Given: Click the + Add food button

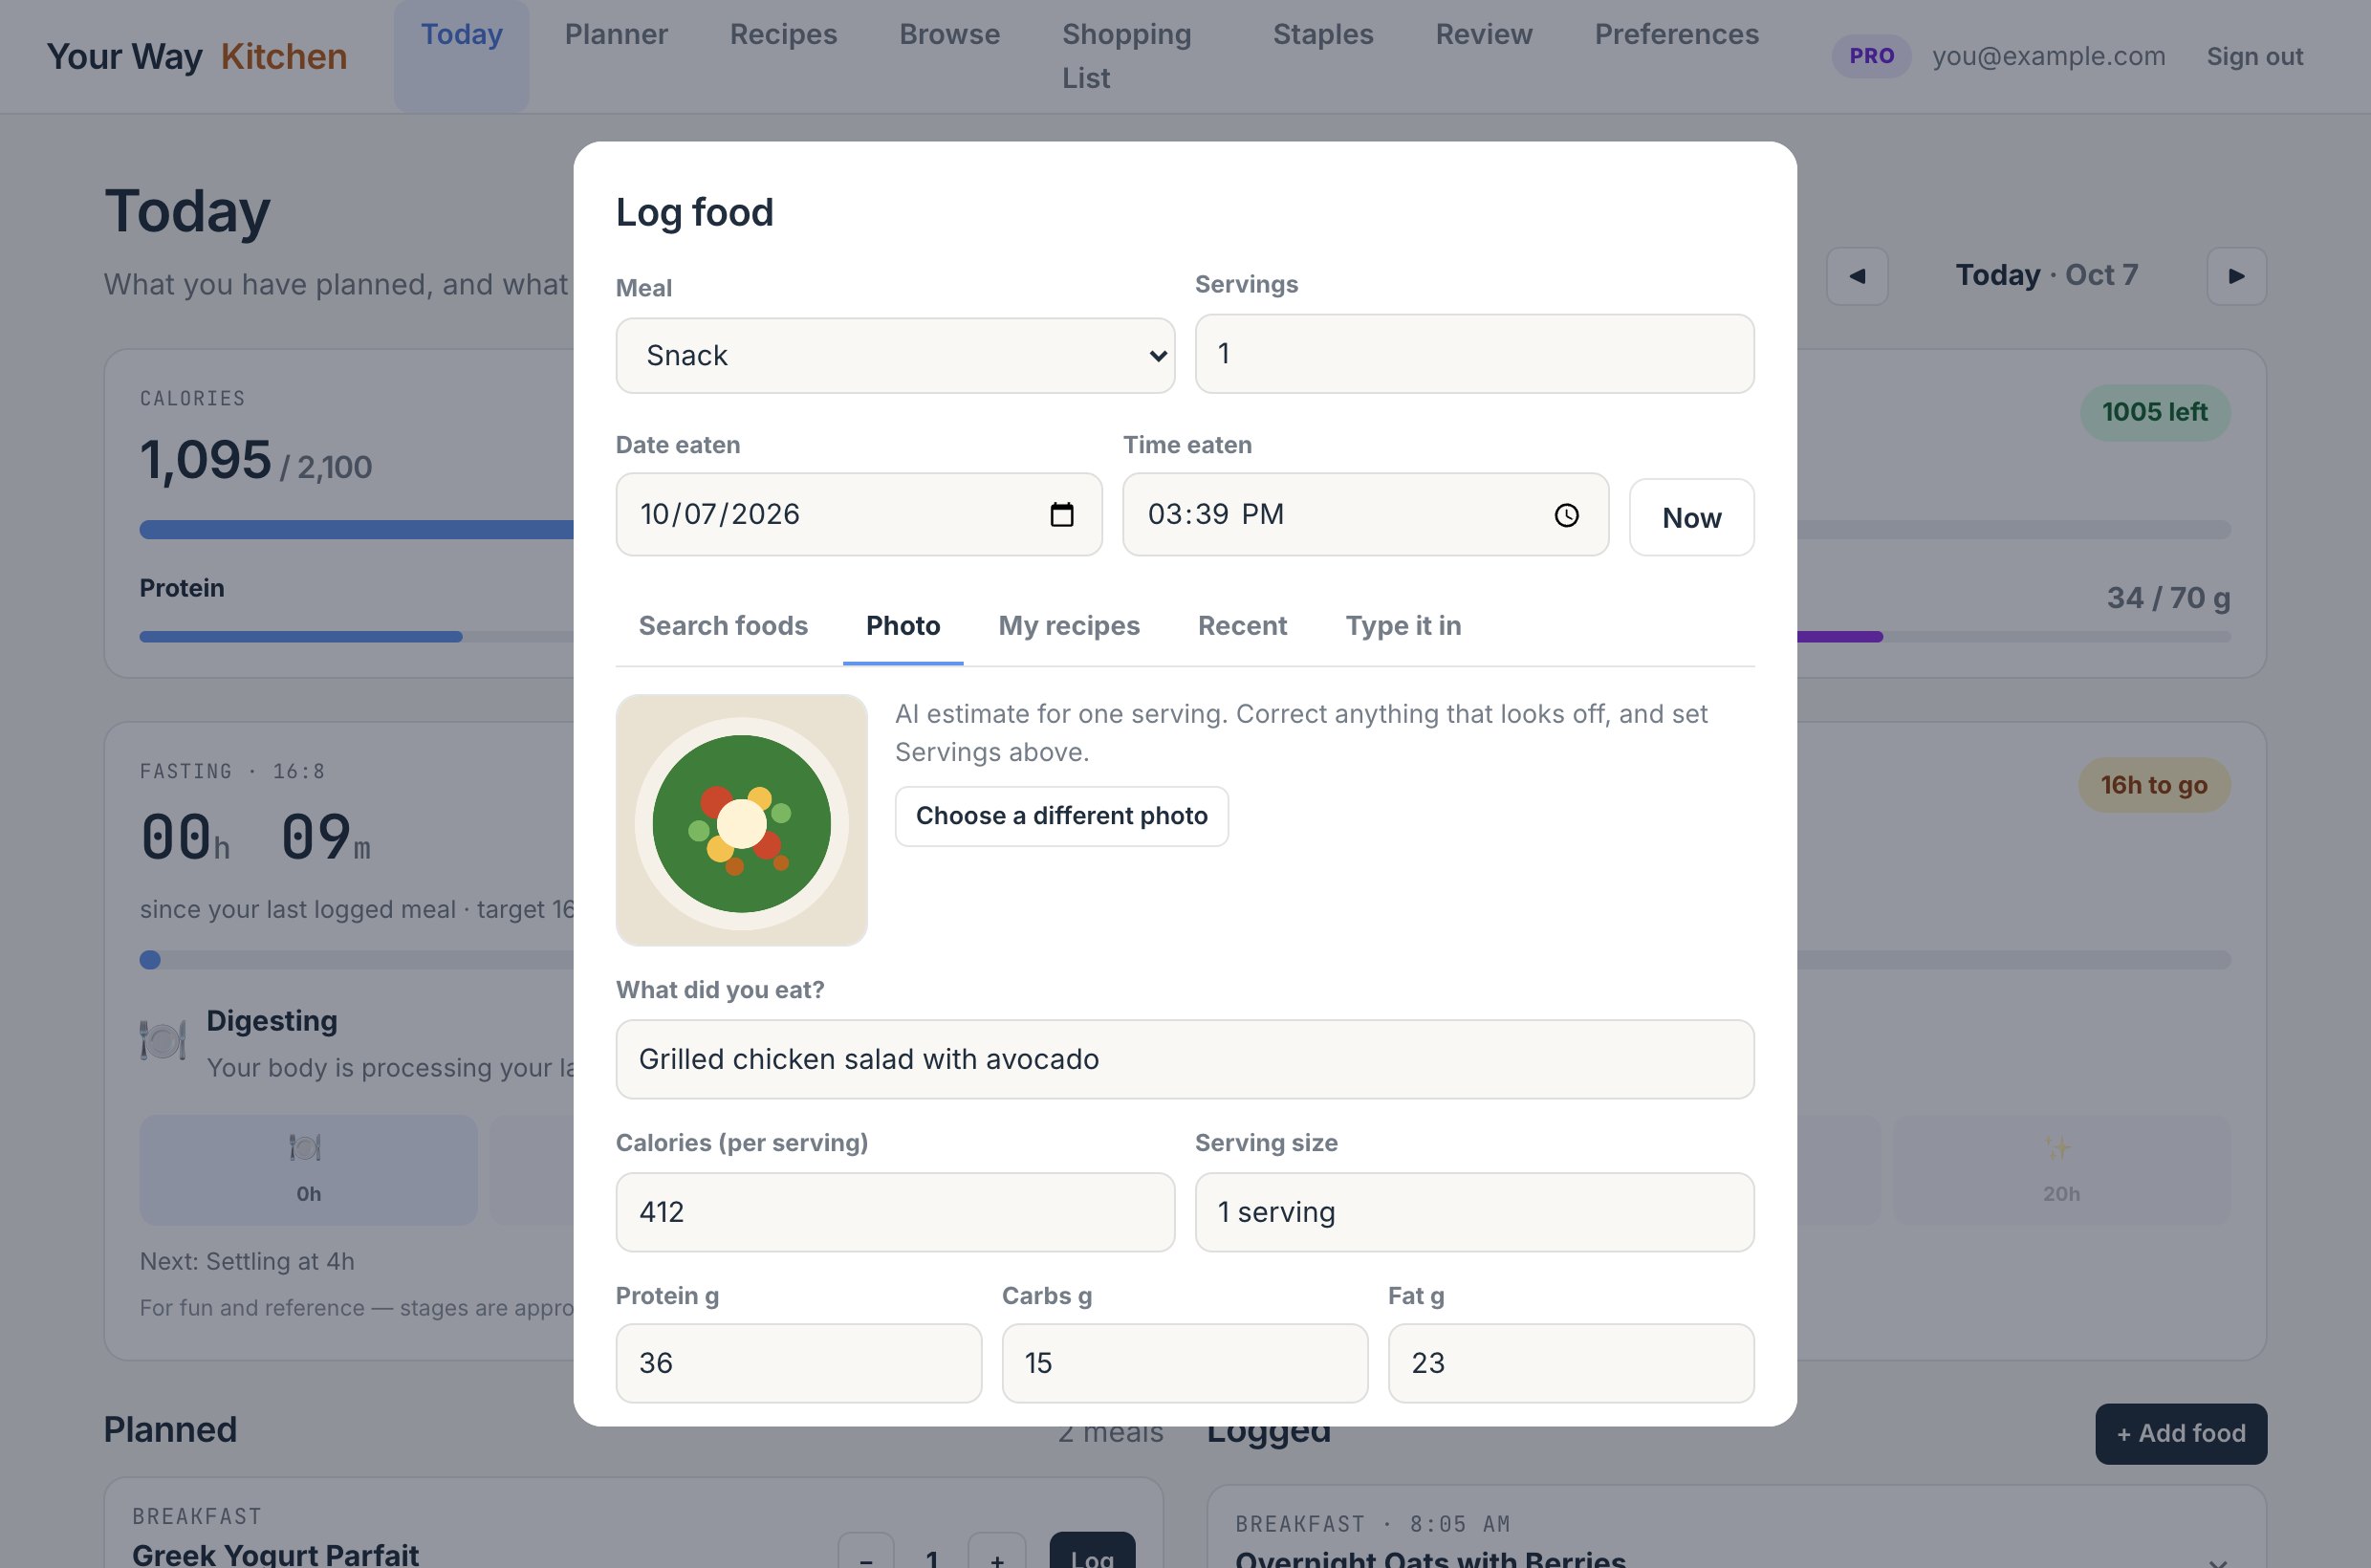Looking at the screenshot, I should click(x=2180, y=1433).
